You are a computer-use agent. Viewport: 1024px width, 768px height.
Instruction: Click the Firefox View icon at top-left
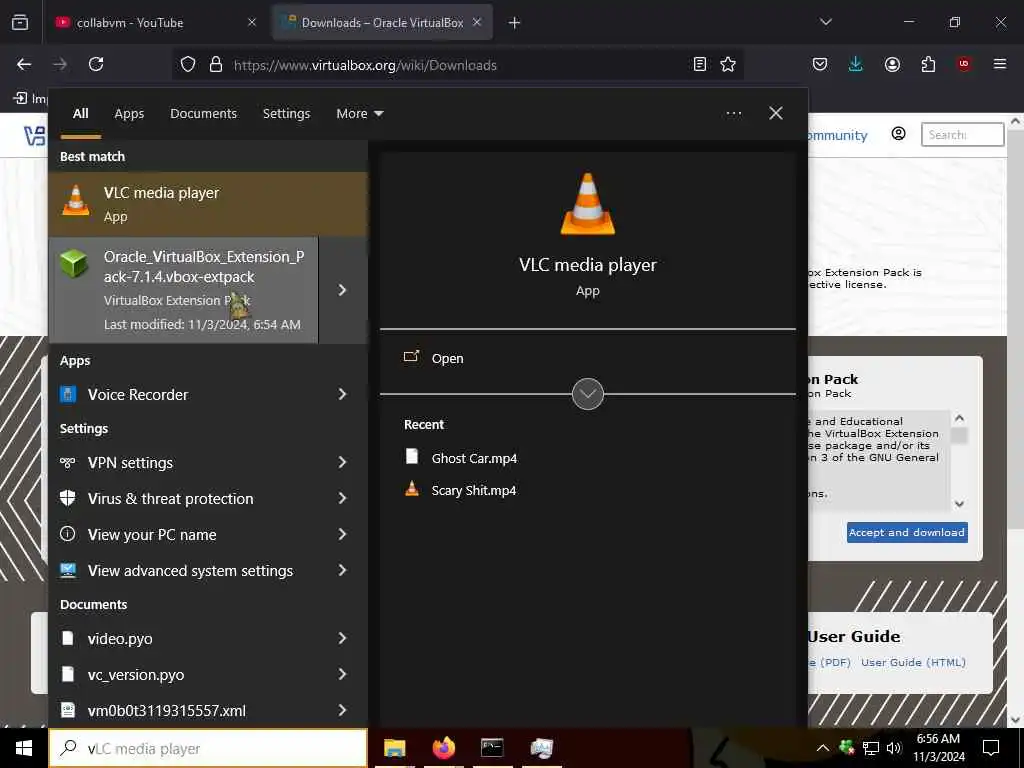coord(20,22)
